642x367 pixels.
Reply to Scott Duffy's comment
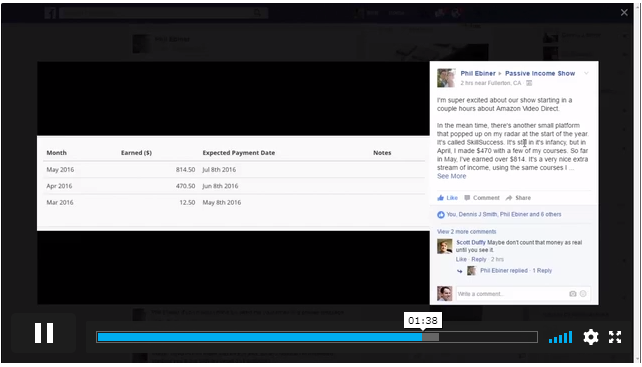pos(479,259)
